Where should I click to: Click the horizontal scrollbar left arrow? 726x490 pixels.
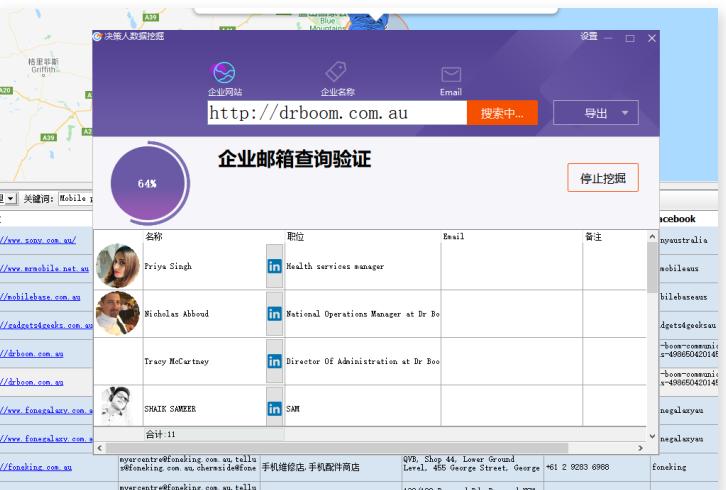click(100, 448)
